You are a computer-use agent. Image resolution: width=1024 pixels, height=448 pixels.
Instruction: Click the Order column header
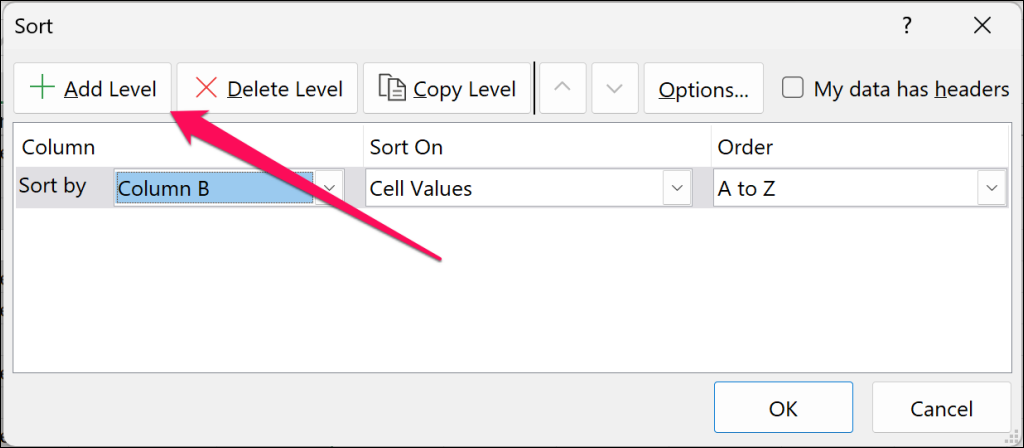point(745,147)
